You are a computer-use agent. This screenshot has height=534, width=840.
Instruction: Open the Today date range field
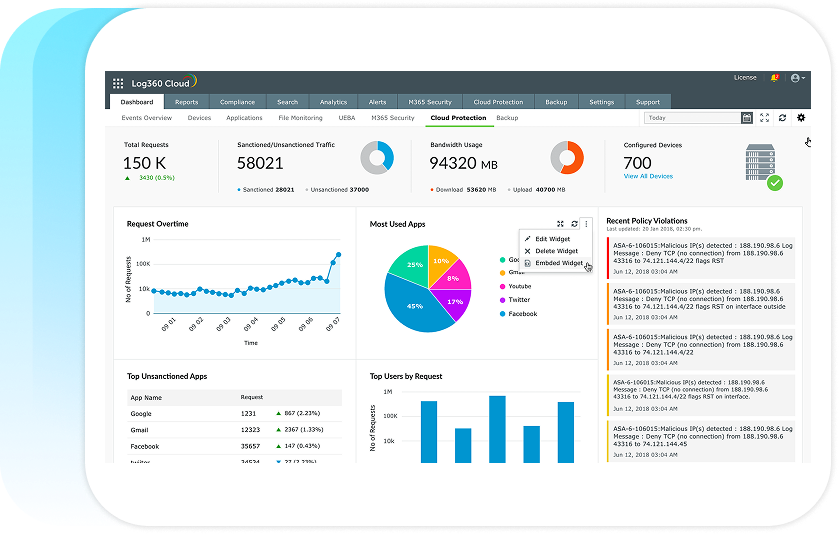click(692, 118)
